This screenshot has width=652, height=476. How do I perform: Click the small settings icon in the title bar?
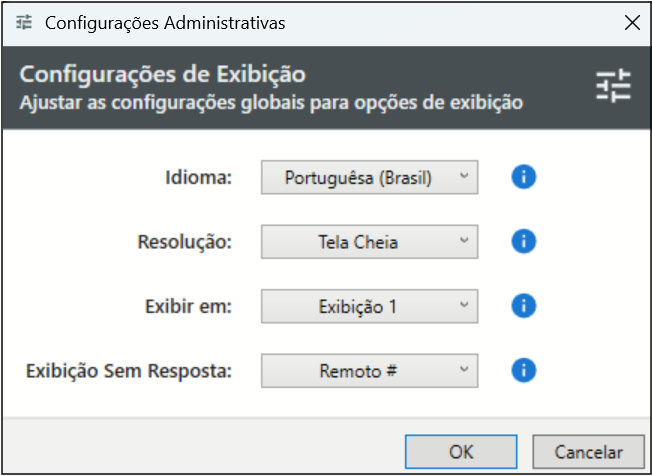(25, 22)
